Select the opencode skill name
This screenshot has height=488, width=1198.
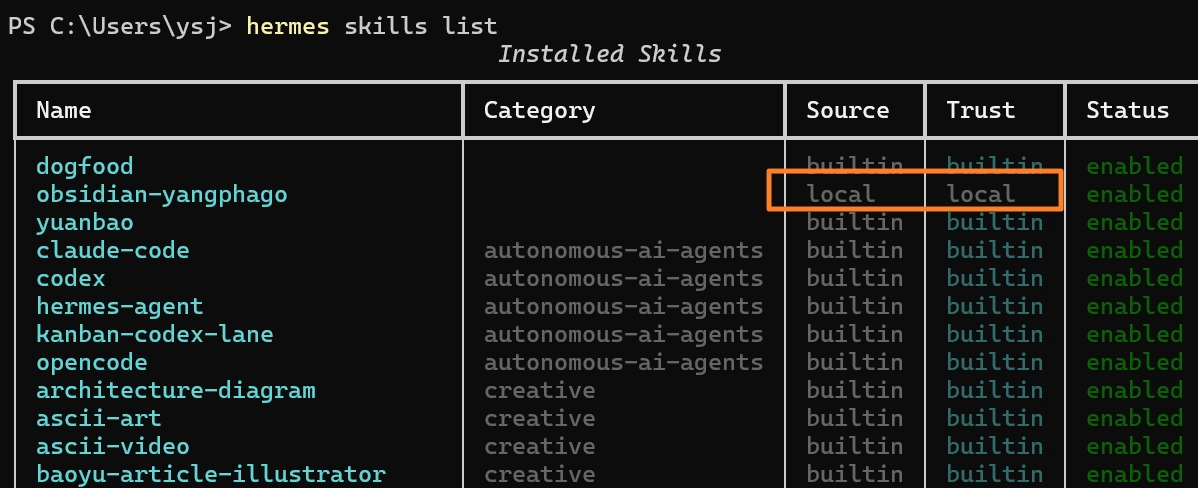coord(92,363)
